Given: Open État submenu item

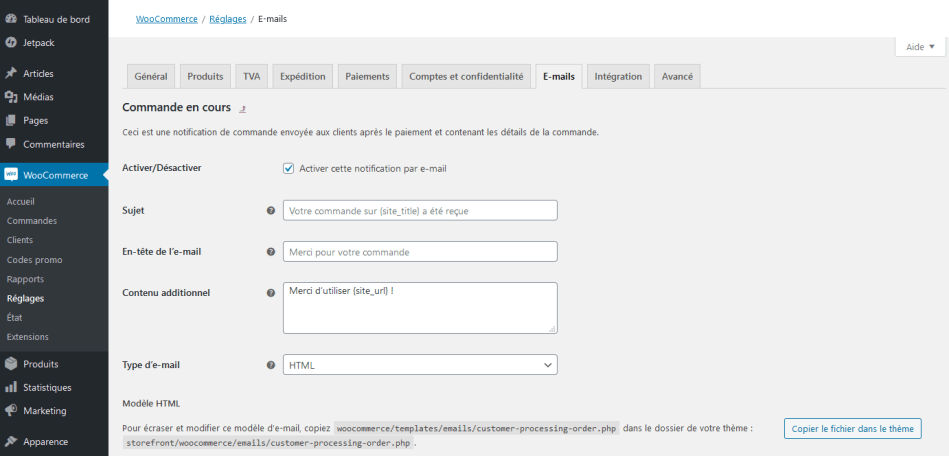Looking at the screenshot, I should [15, 317].
